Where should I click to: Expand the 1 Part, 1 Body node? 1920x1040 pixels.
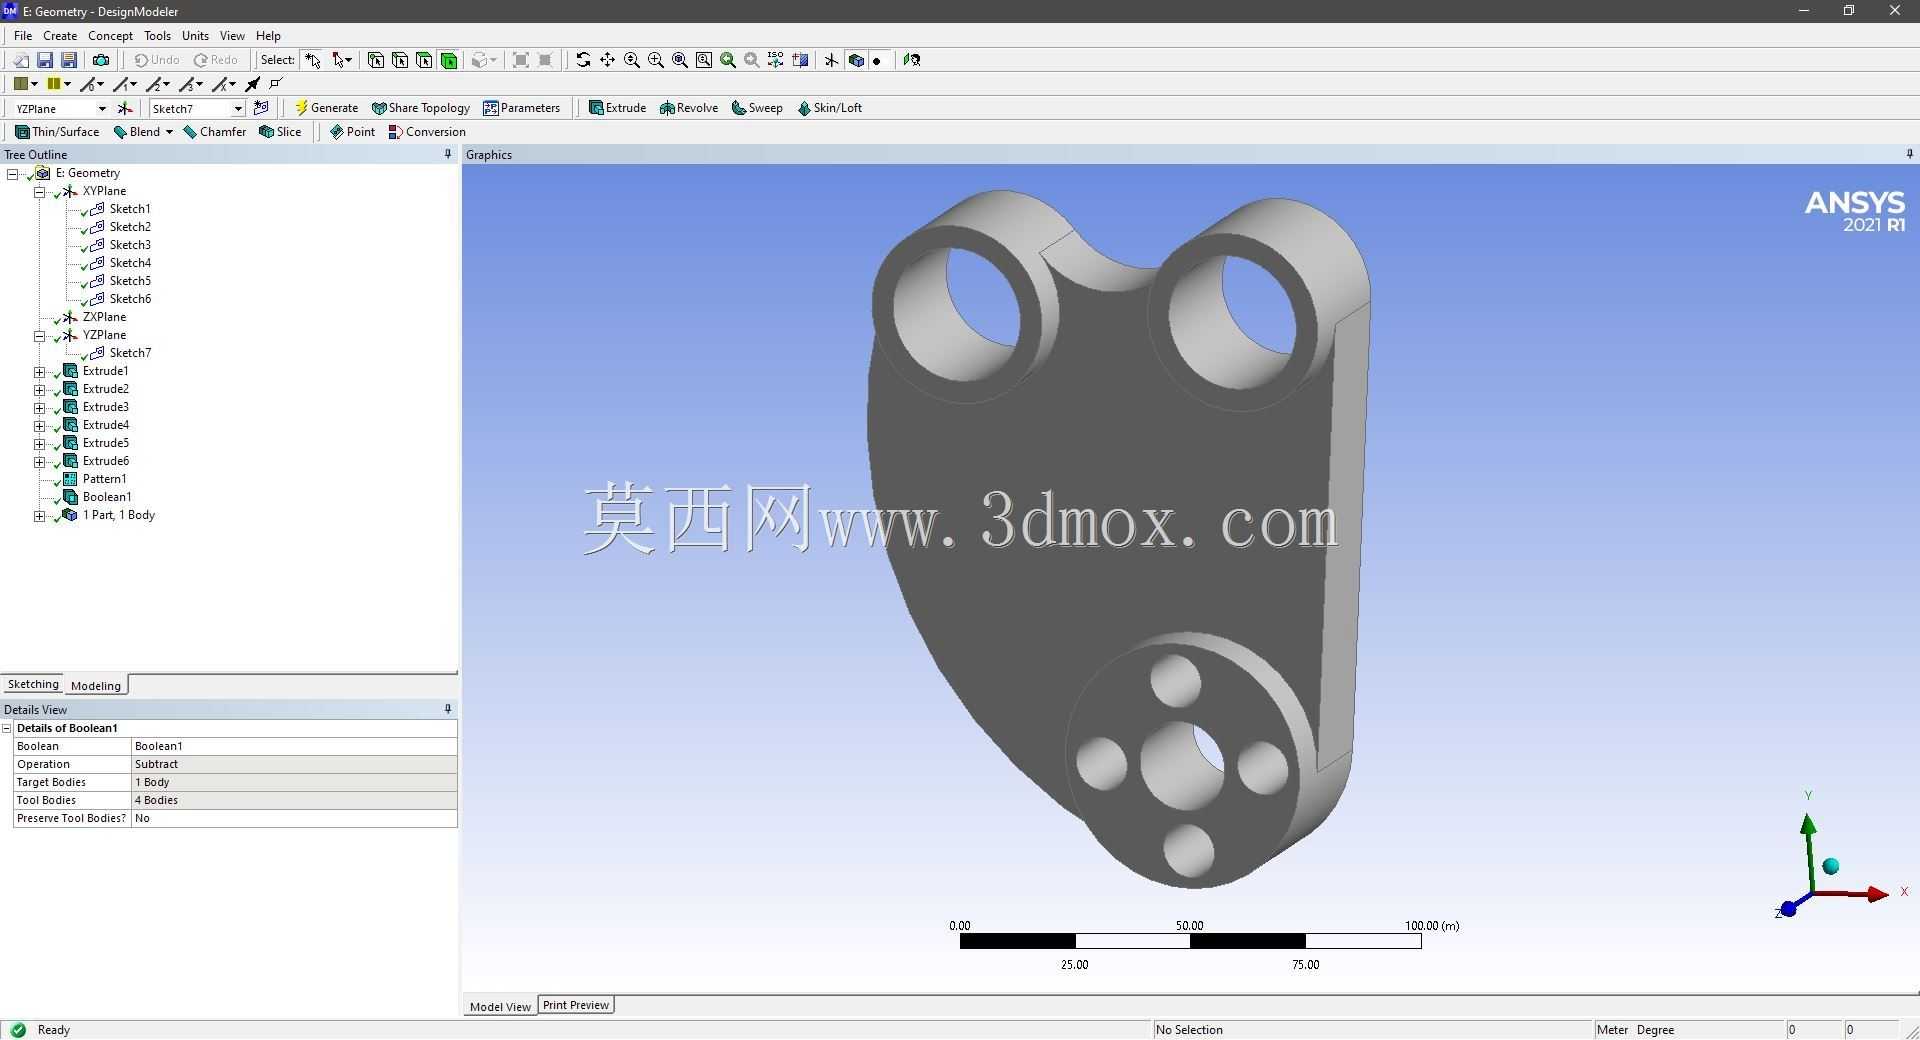tap(40, 515)
